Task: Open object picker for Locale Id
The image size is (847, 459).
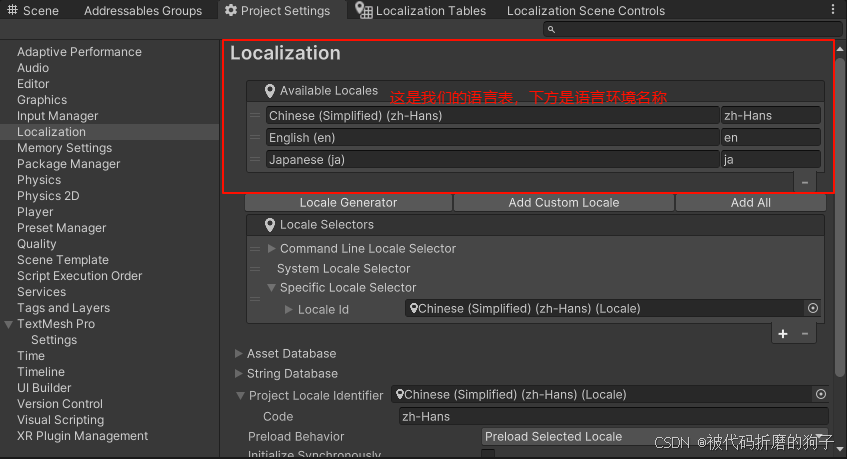Action: click(813, 308)
